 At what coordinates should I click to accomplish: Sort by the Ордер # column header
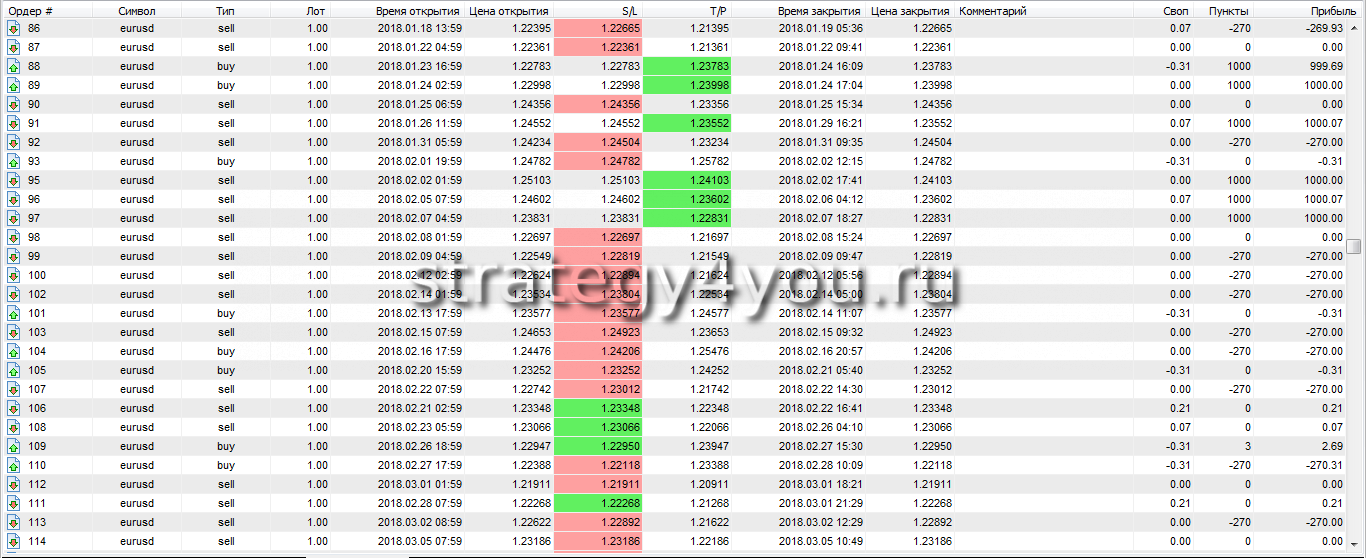click(x=30, y=10)
